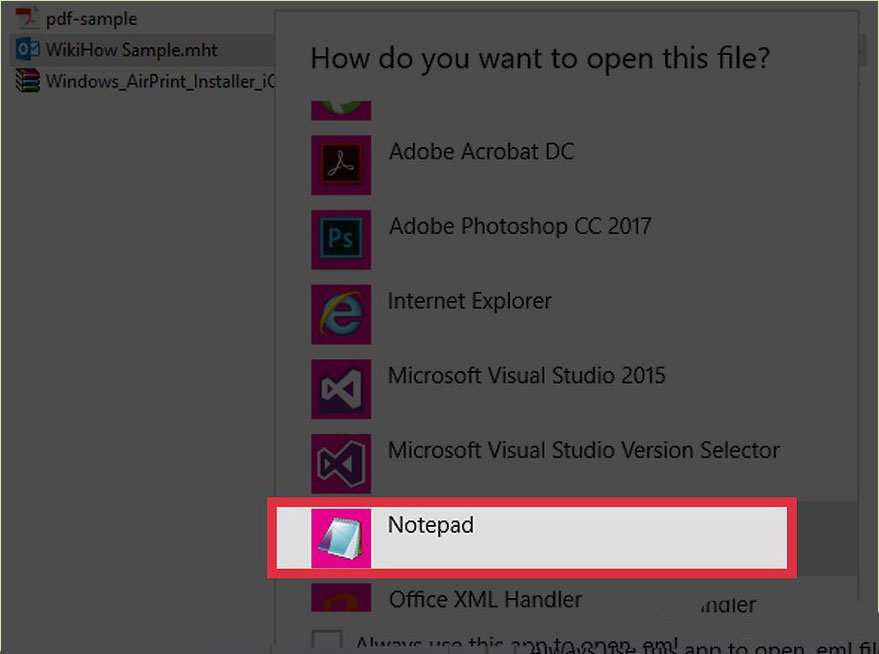Click the archive icon beside Windows_AirPrint_Installer
The image size is (879, 654).
(27, 81)
